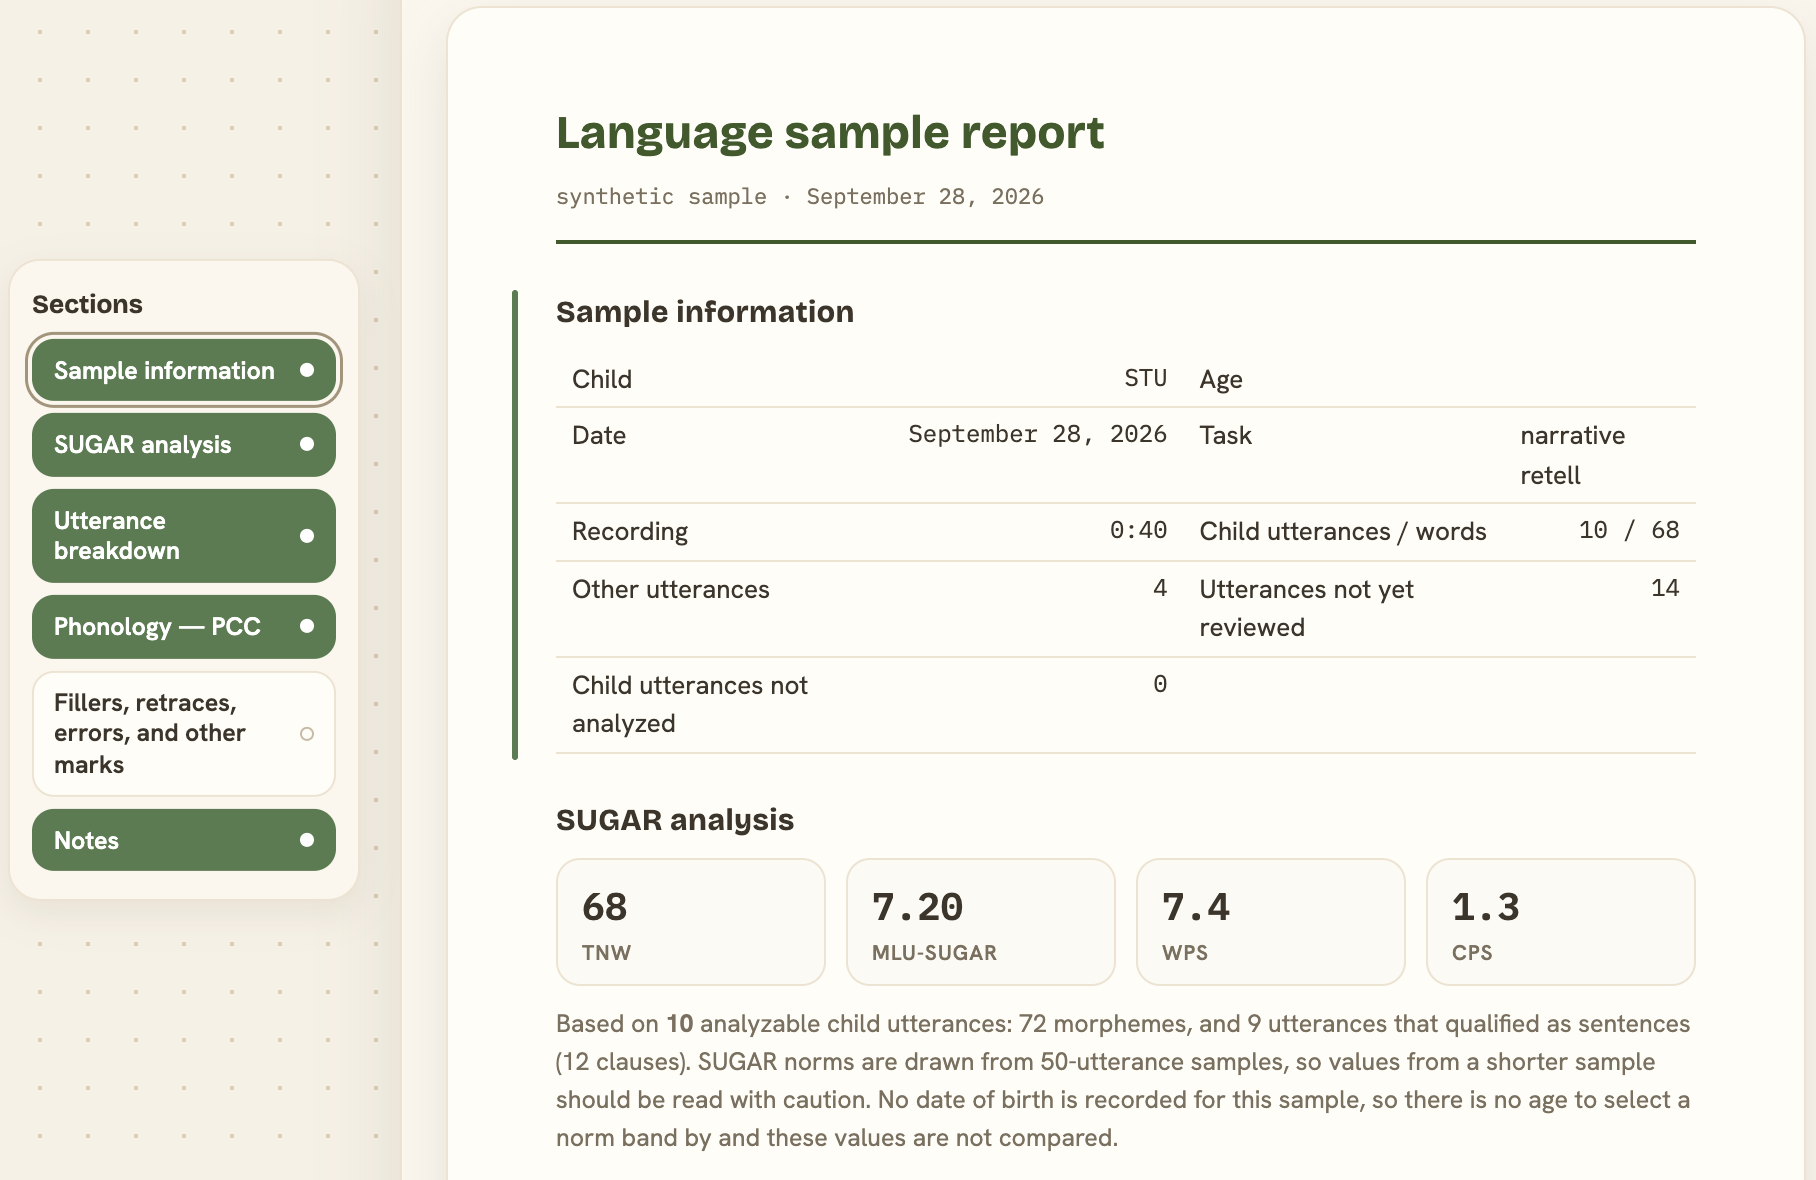Toggle the Notes section
Screen dimensions: 1816x1180
coord(184,840)
